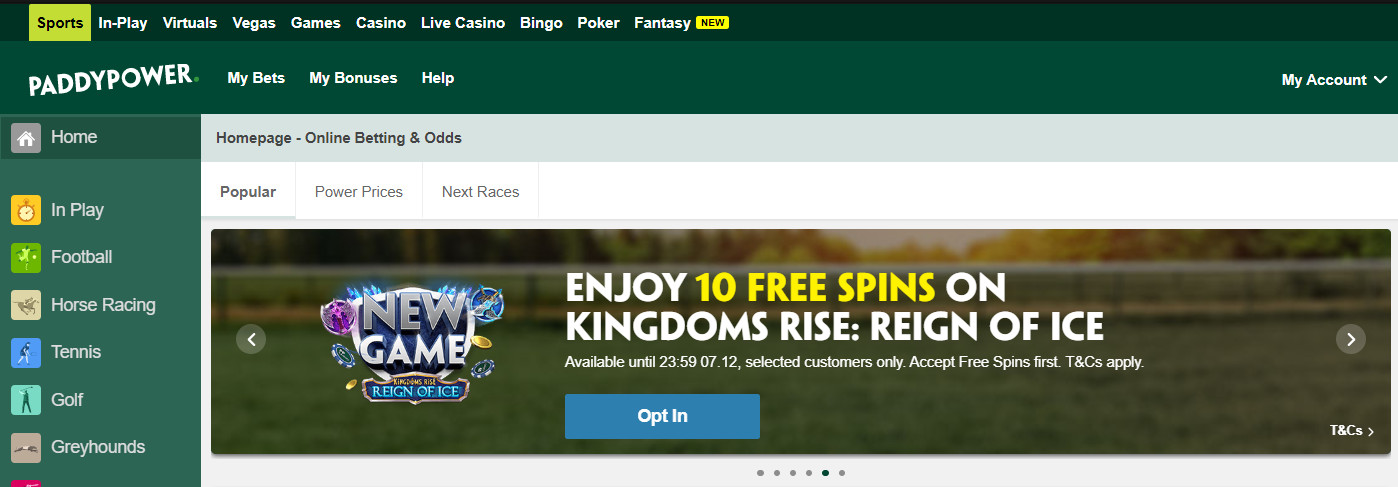Expand the My Account dropdown
This screenshot has height=487, width=1398.
click(x=1334, y=80)
